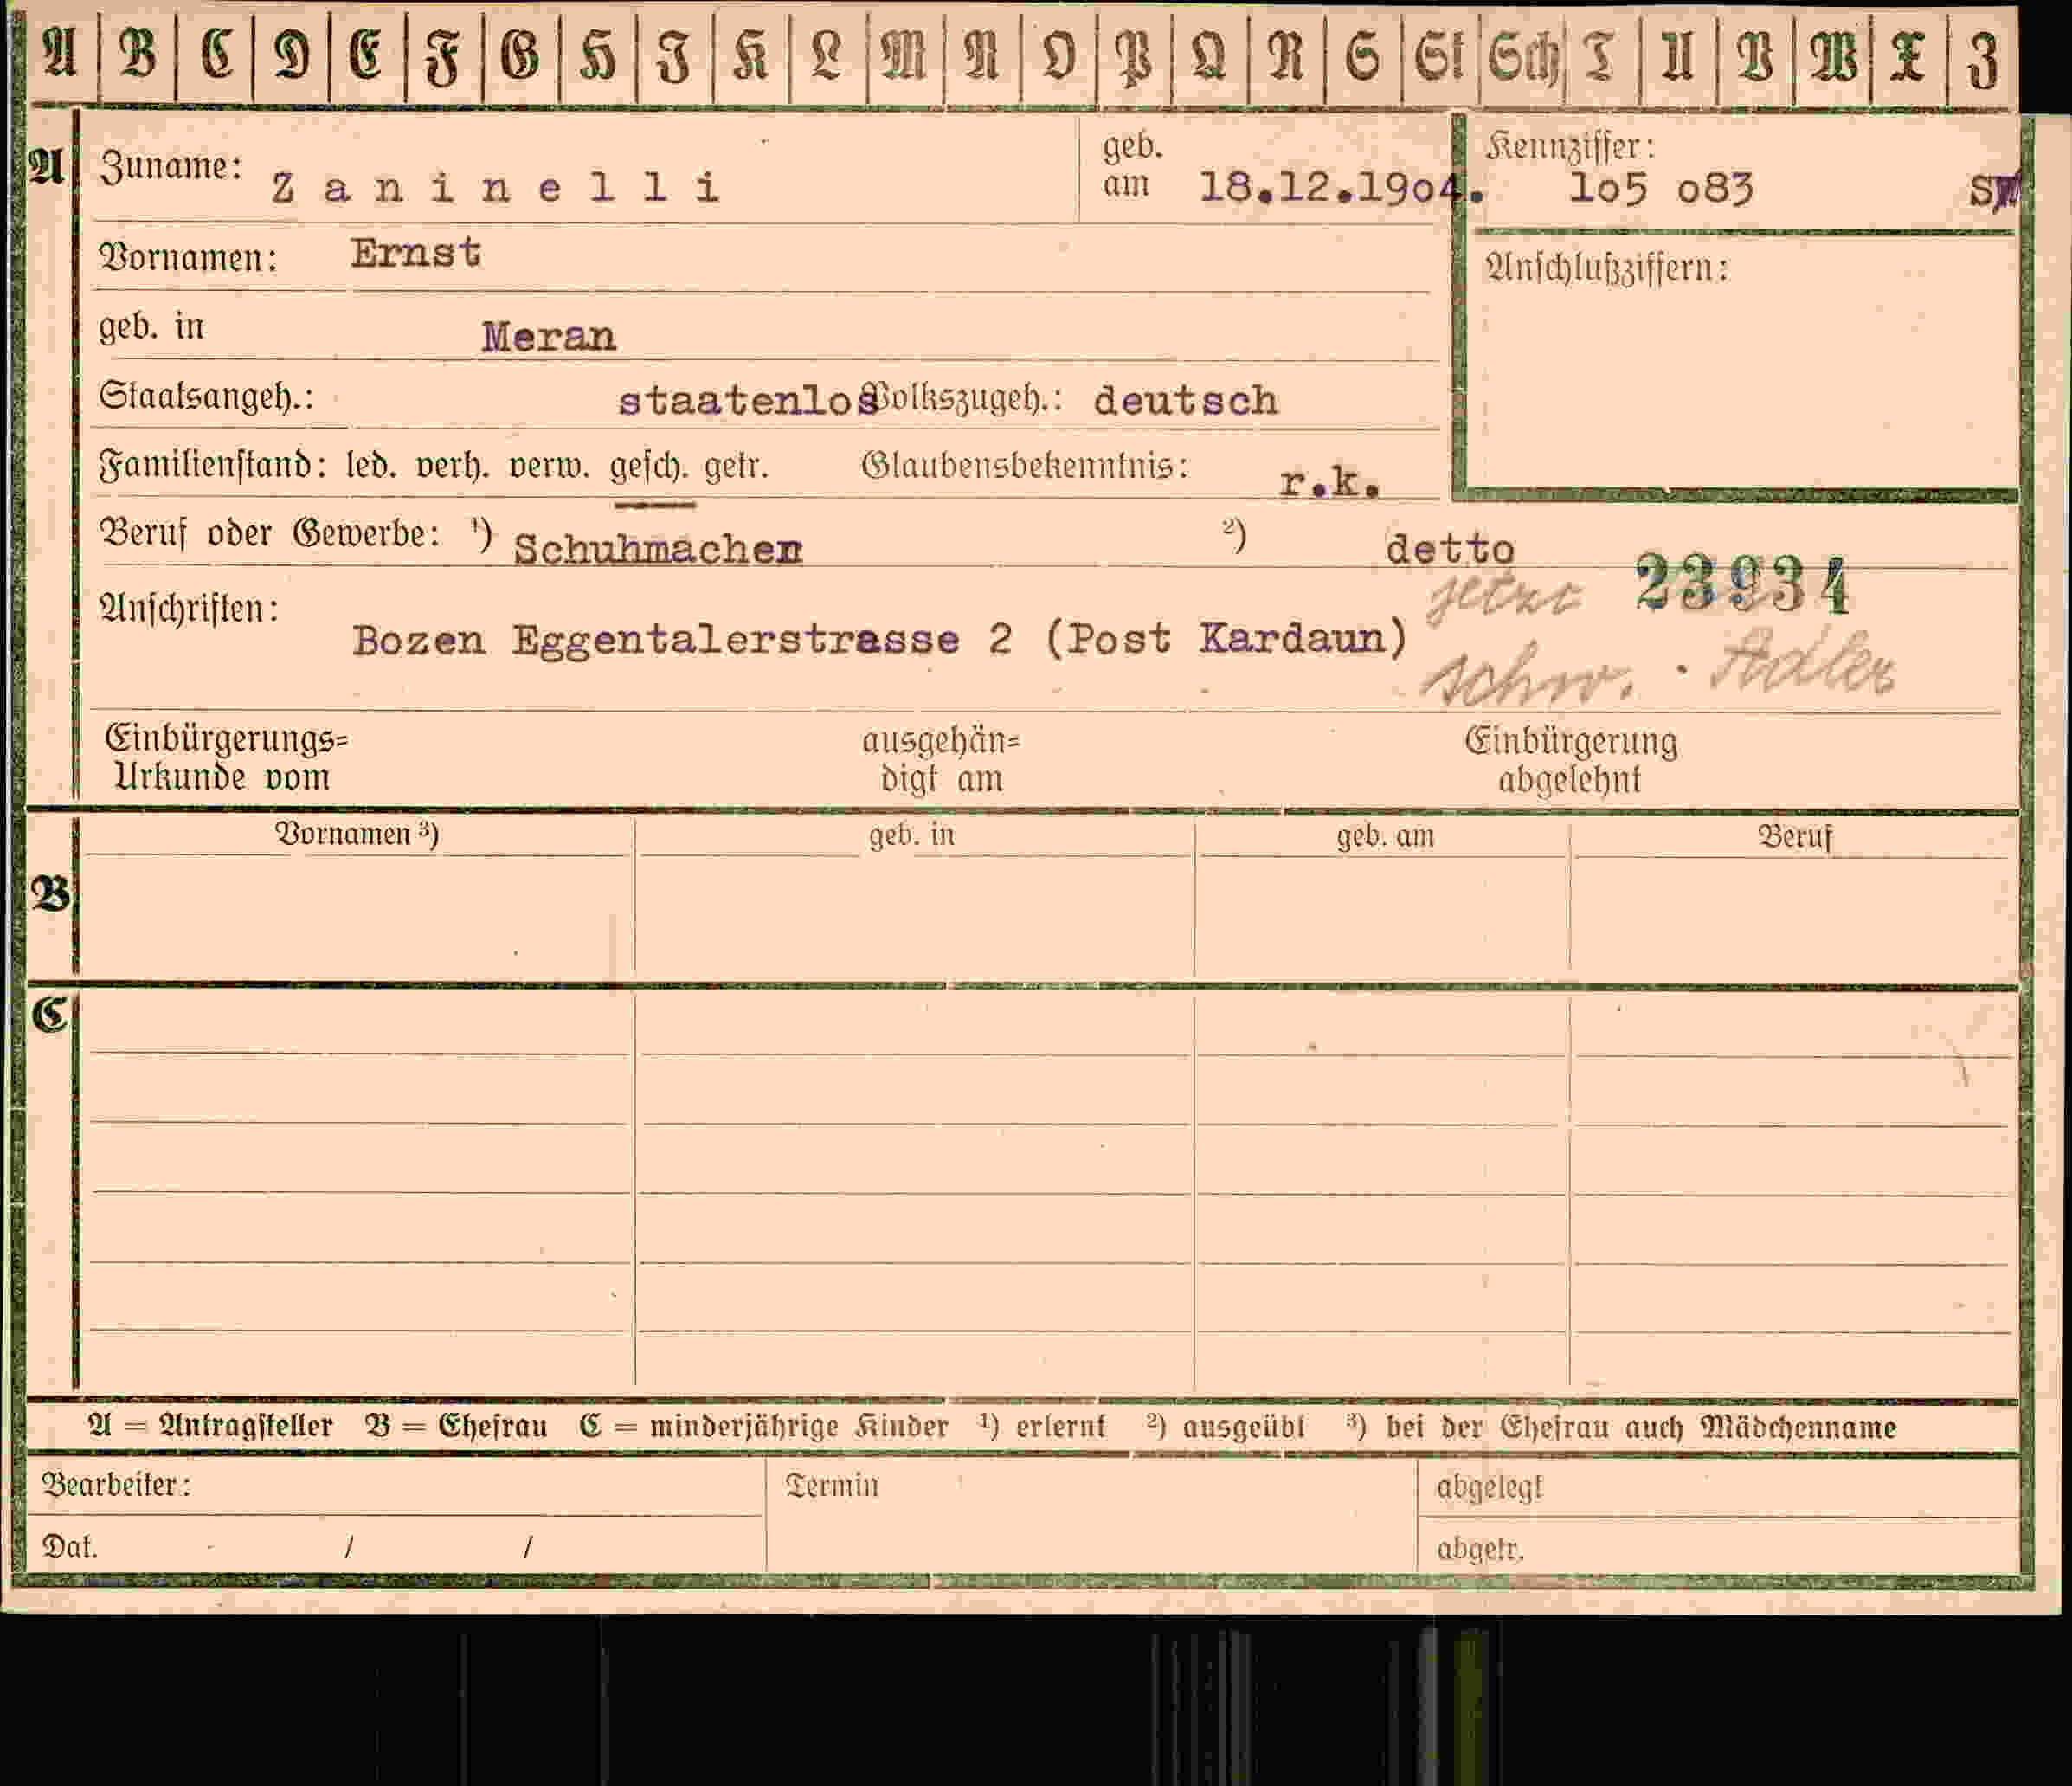Image resolution: width=2072 pixels, height=1786 pixels.
Task: Click the 'getr.' marital status option
Action: pos(736,467)
